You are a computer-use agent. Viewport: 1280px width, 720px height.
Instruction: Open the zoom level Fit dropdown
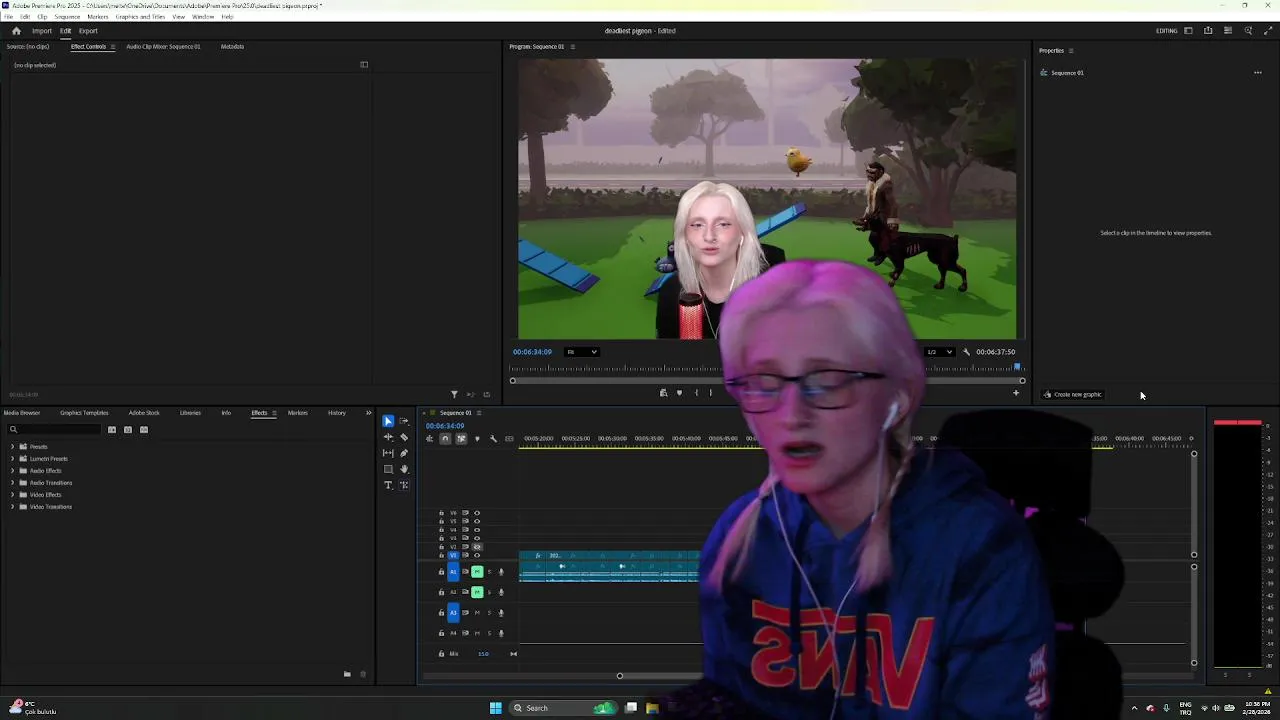pos(582,352)
